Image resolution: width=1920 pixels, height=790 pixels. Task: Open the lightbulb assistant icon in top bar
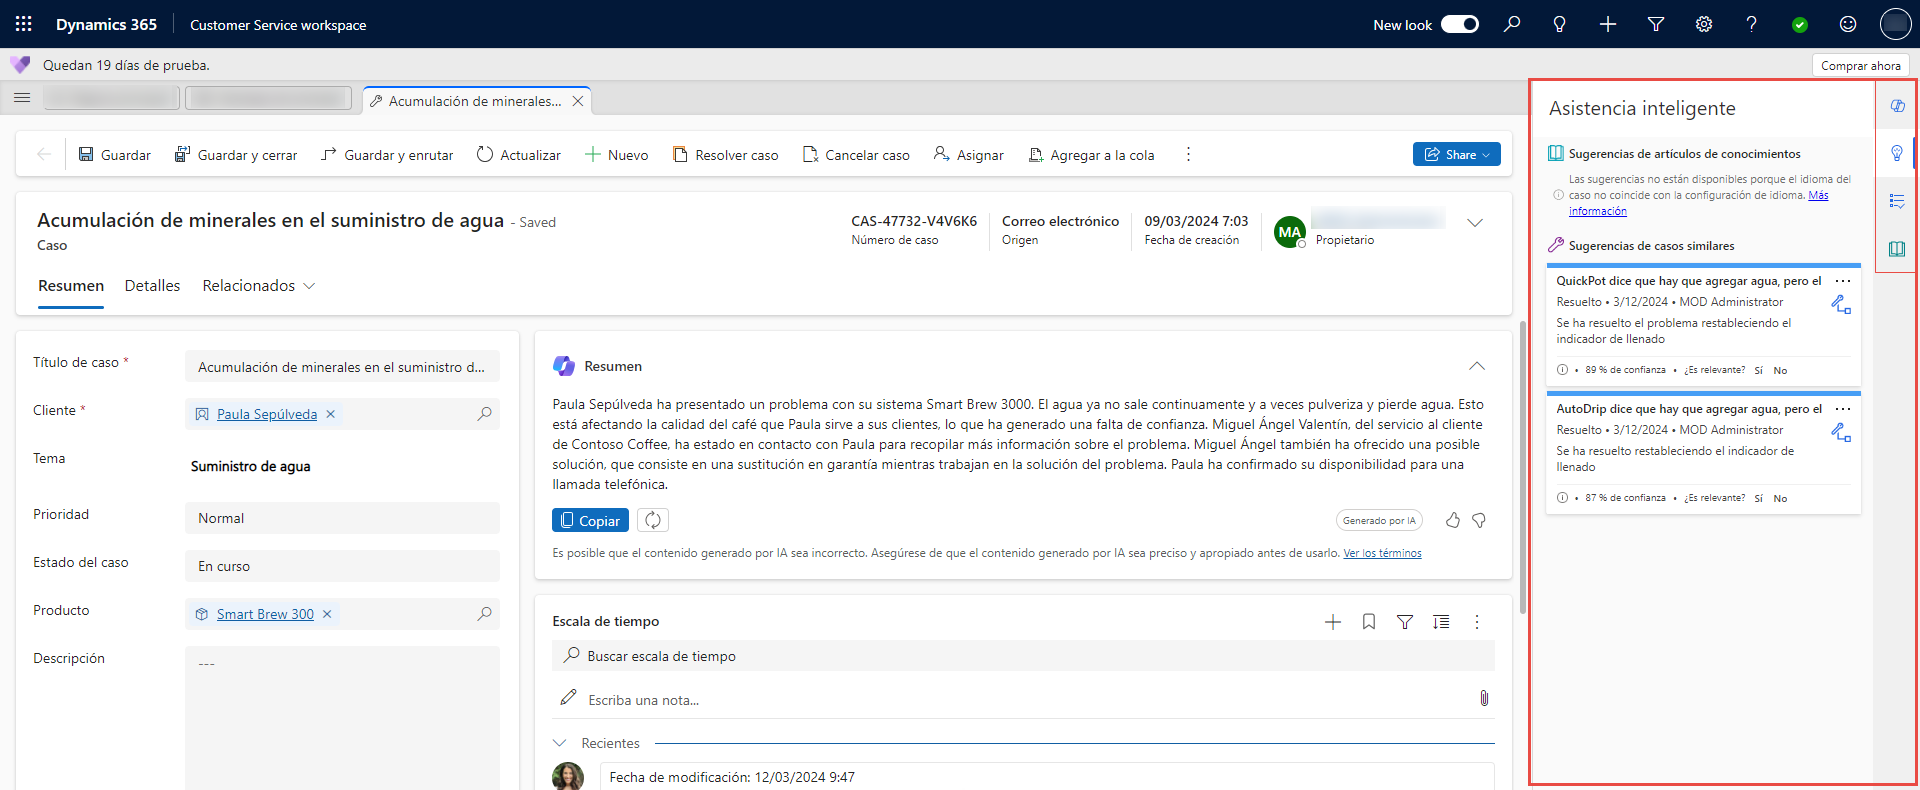click(x=1559, y=24)
